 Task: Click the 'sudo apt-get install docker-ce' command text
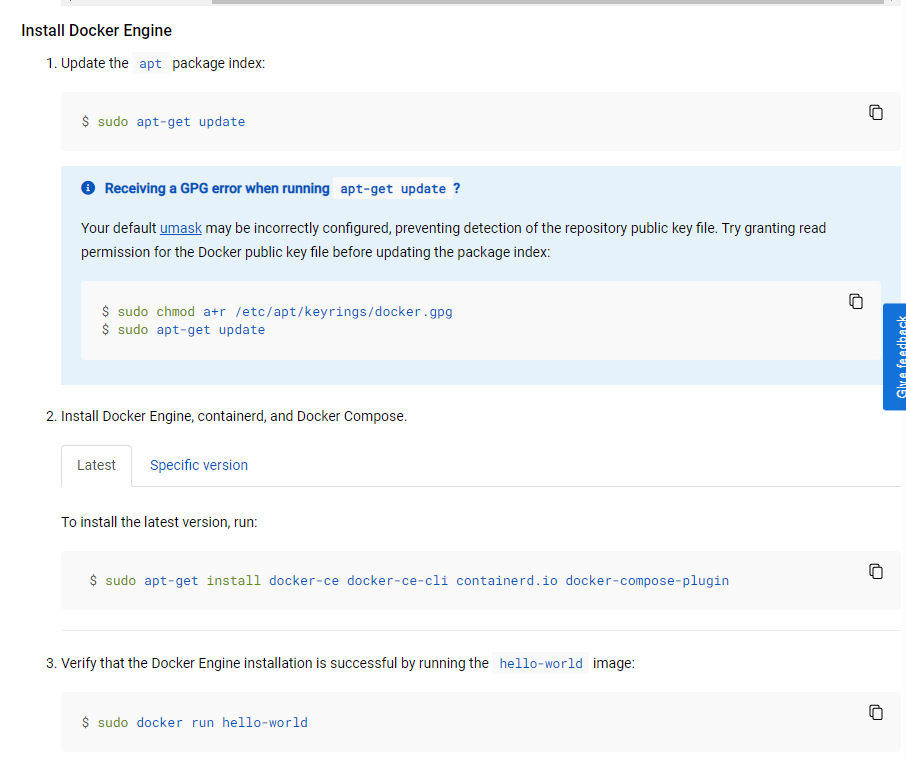pos(409,580)
